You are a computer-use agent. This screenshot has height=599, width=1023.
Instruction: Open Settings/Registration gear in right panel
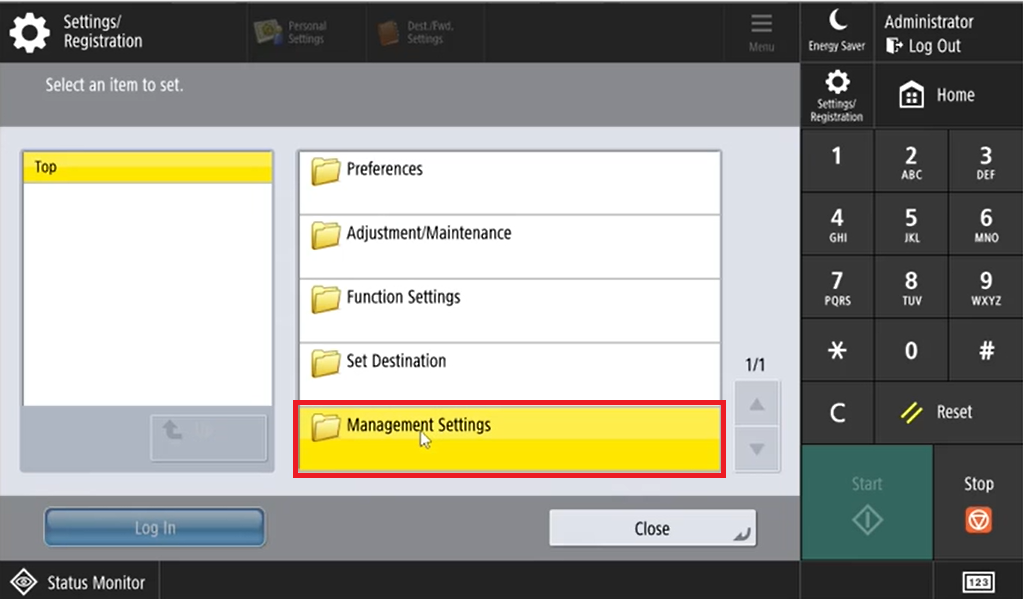[x=837, y=96]
